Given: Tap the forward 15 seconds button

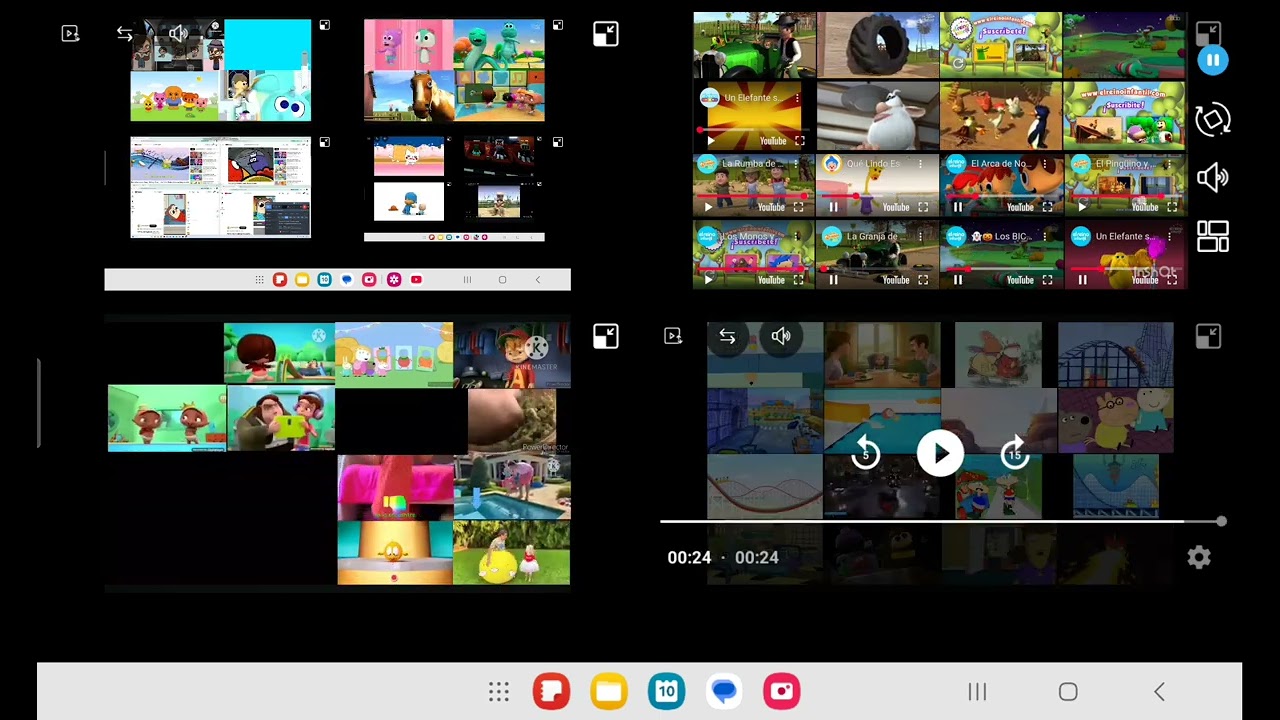Looking at the screenshot, I should [1014, 454].
